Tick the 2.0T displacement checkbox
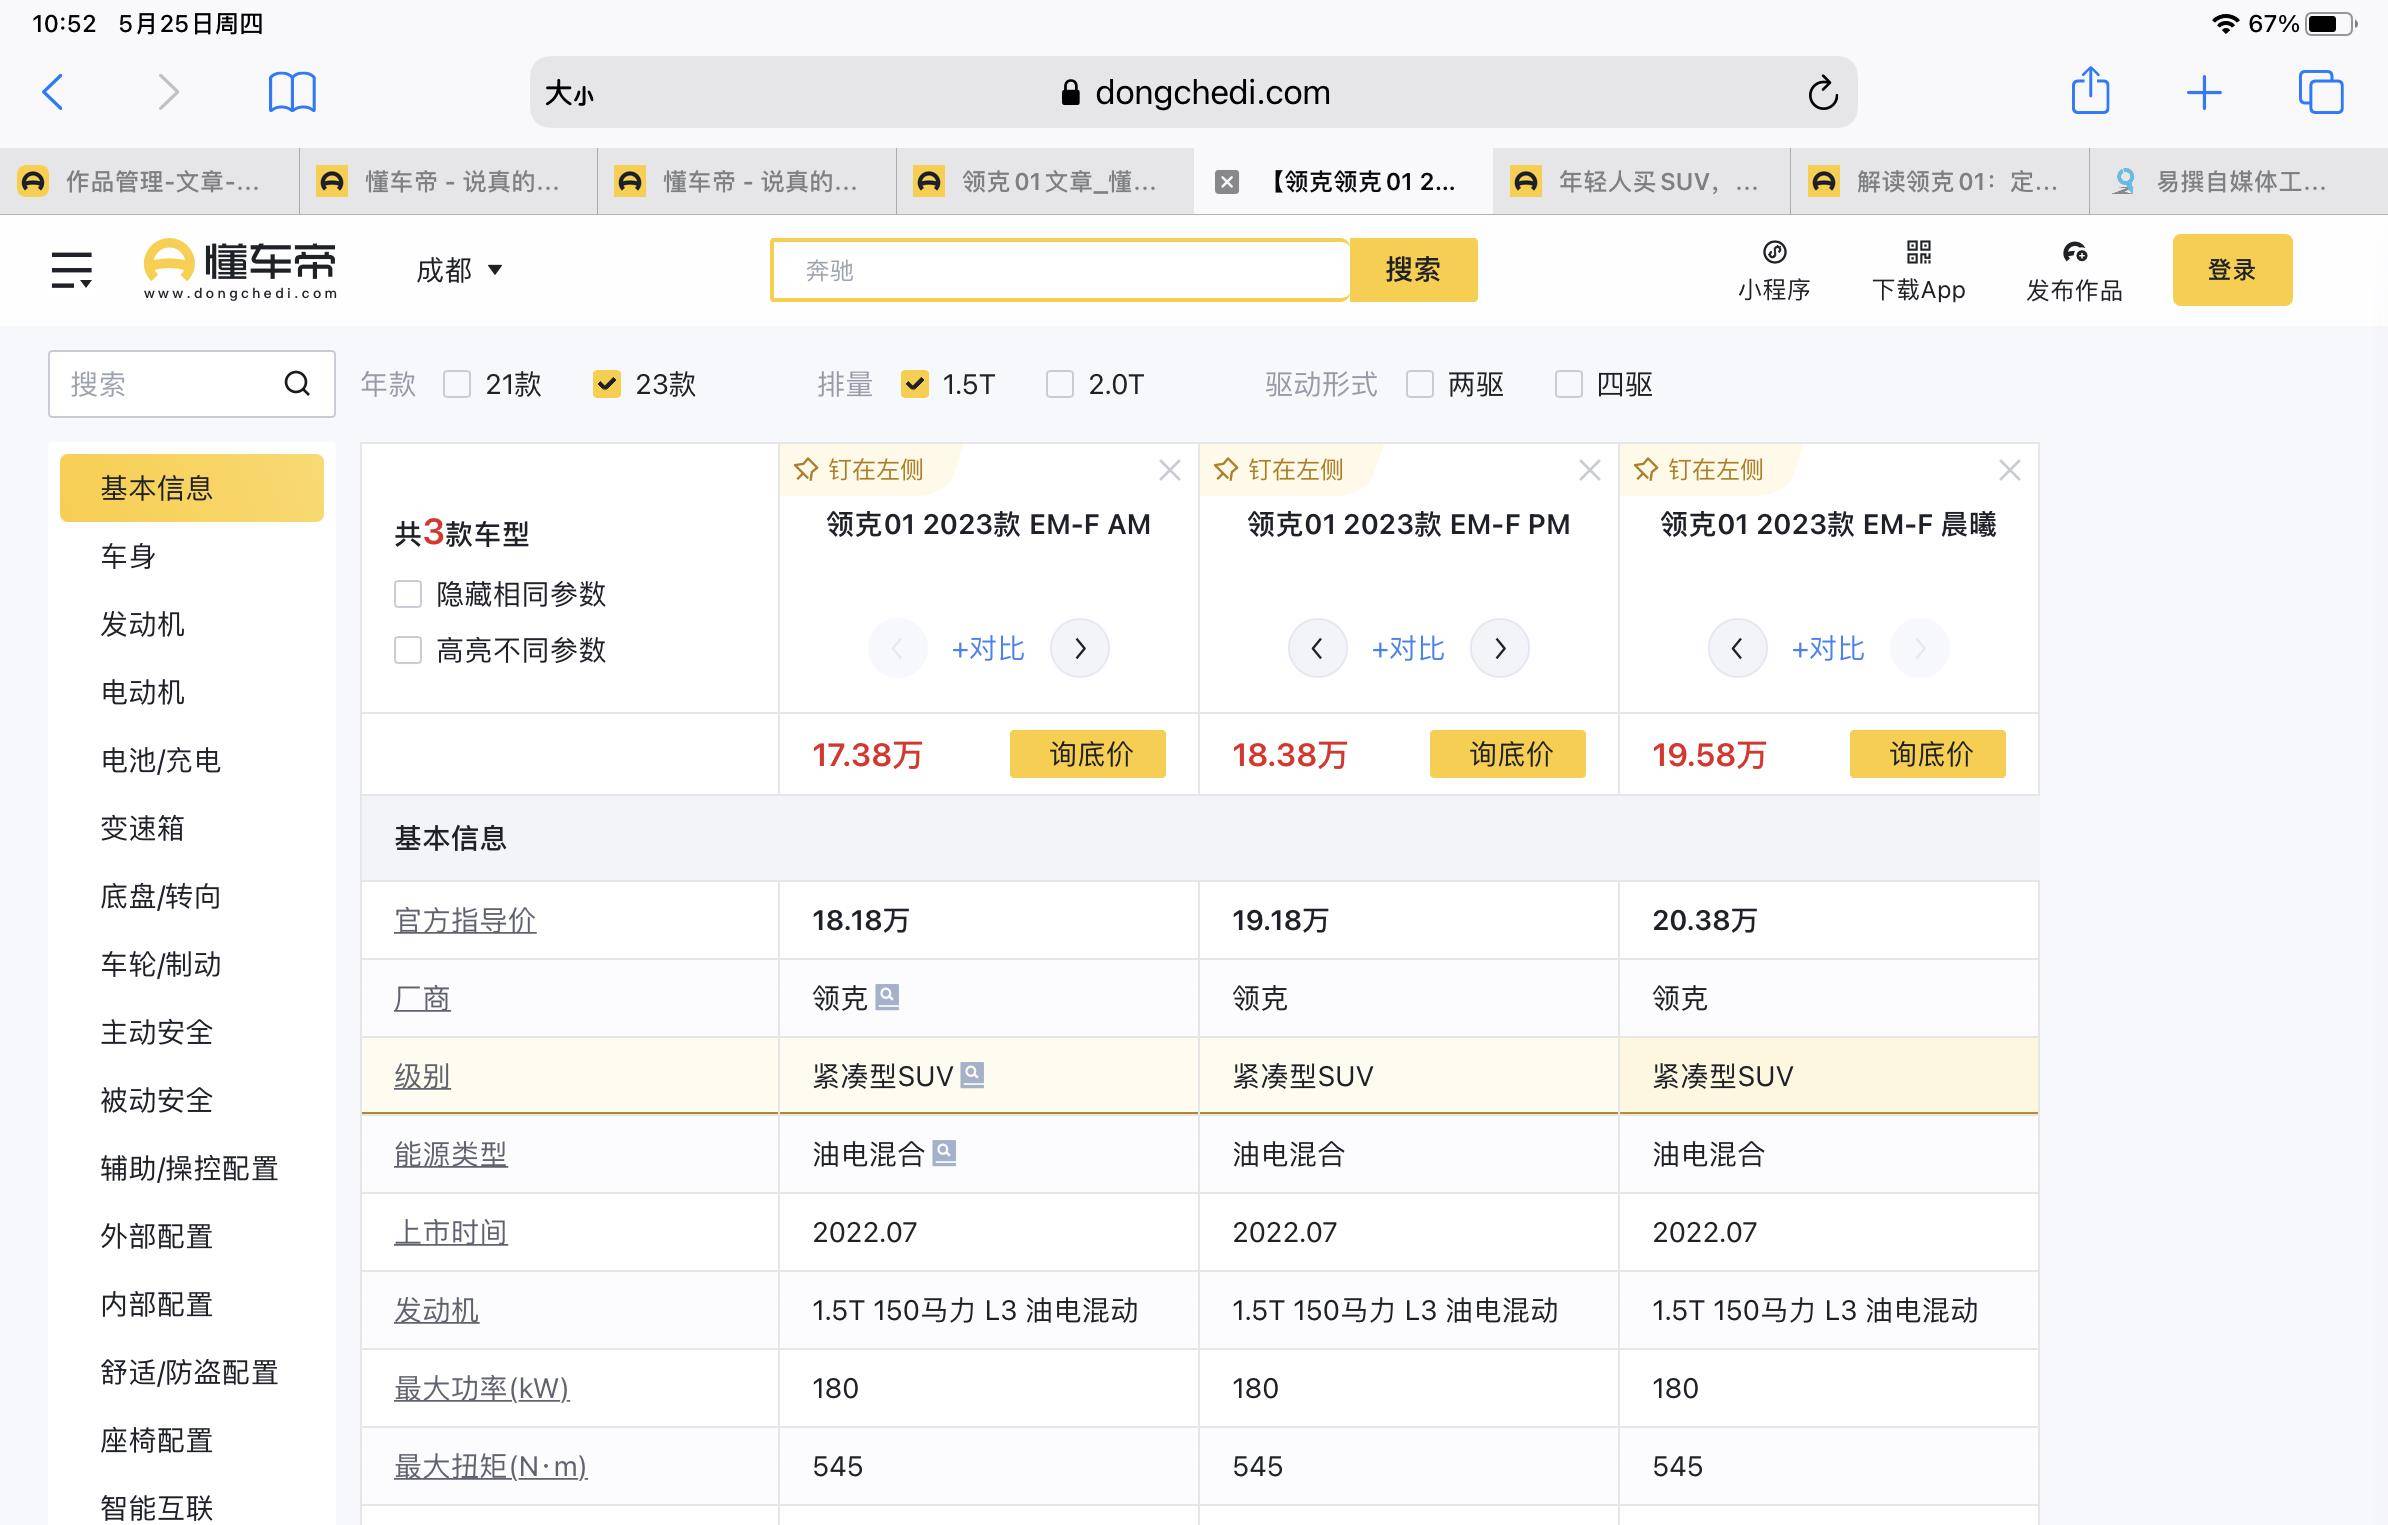Viewport: 2388px width, 1525px height. (1059, 384)
